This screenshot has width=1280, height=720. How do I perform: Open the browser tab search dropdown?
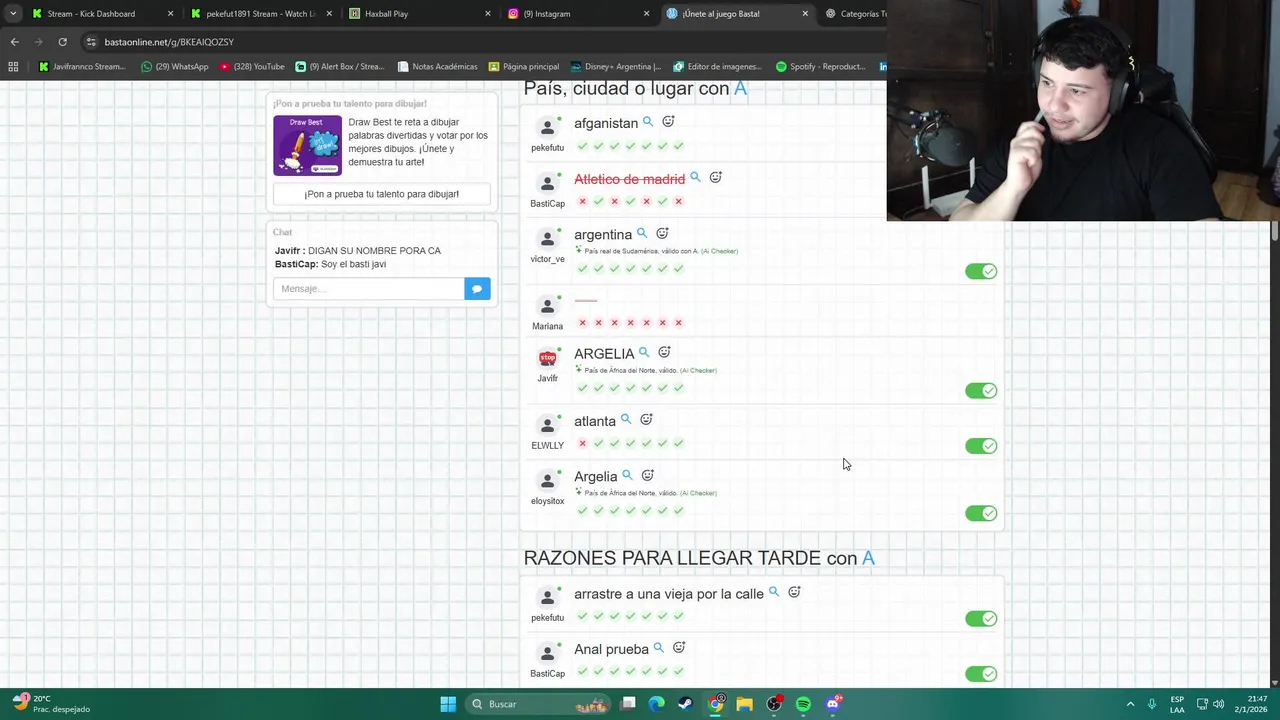13,14
